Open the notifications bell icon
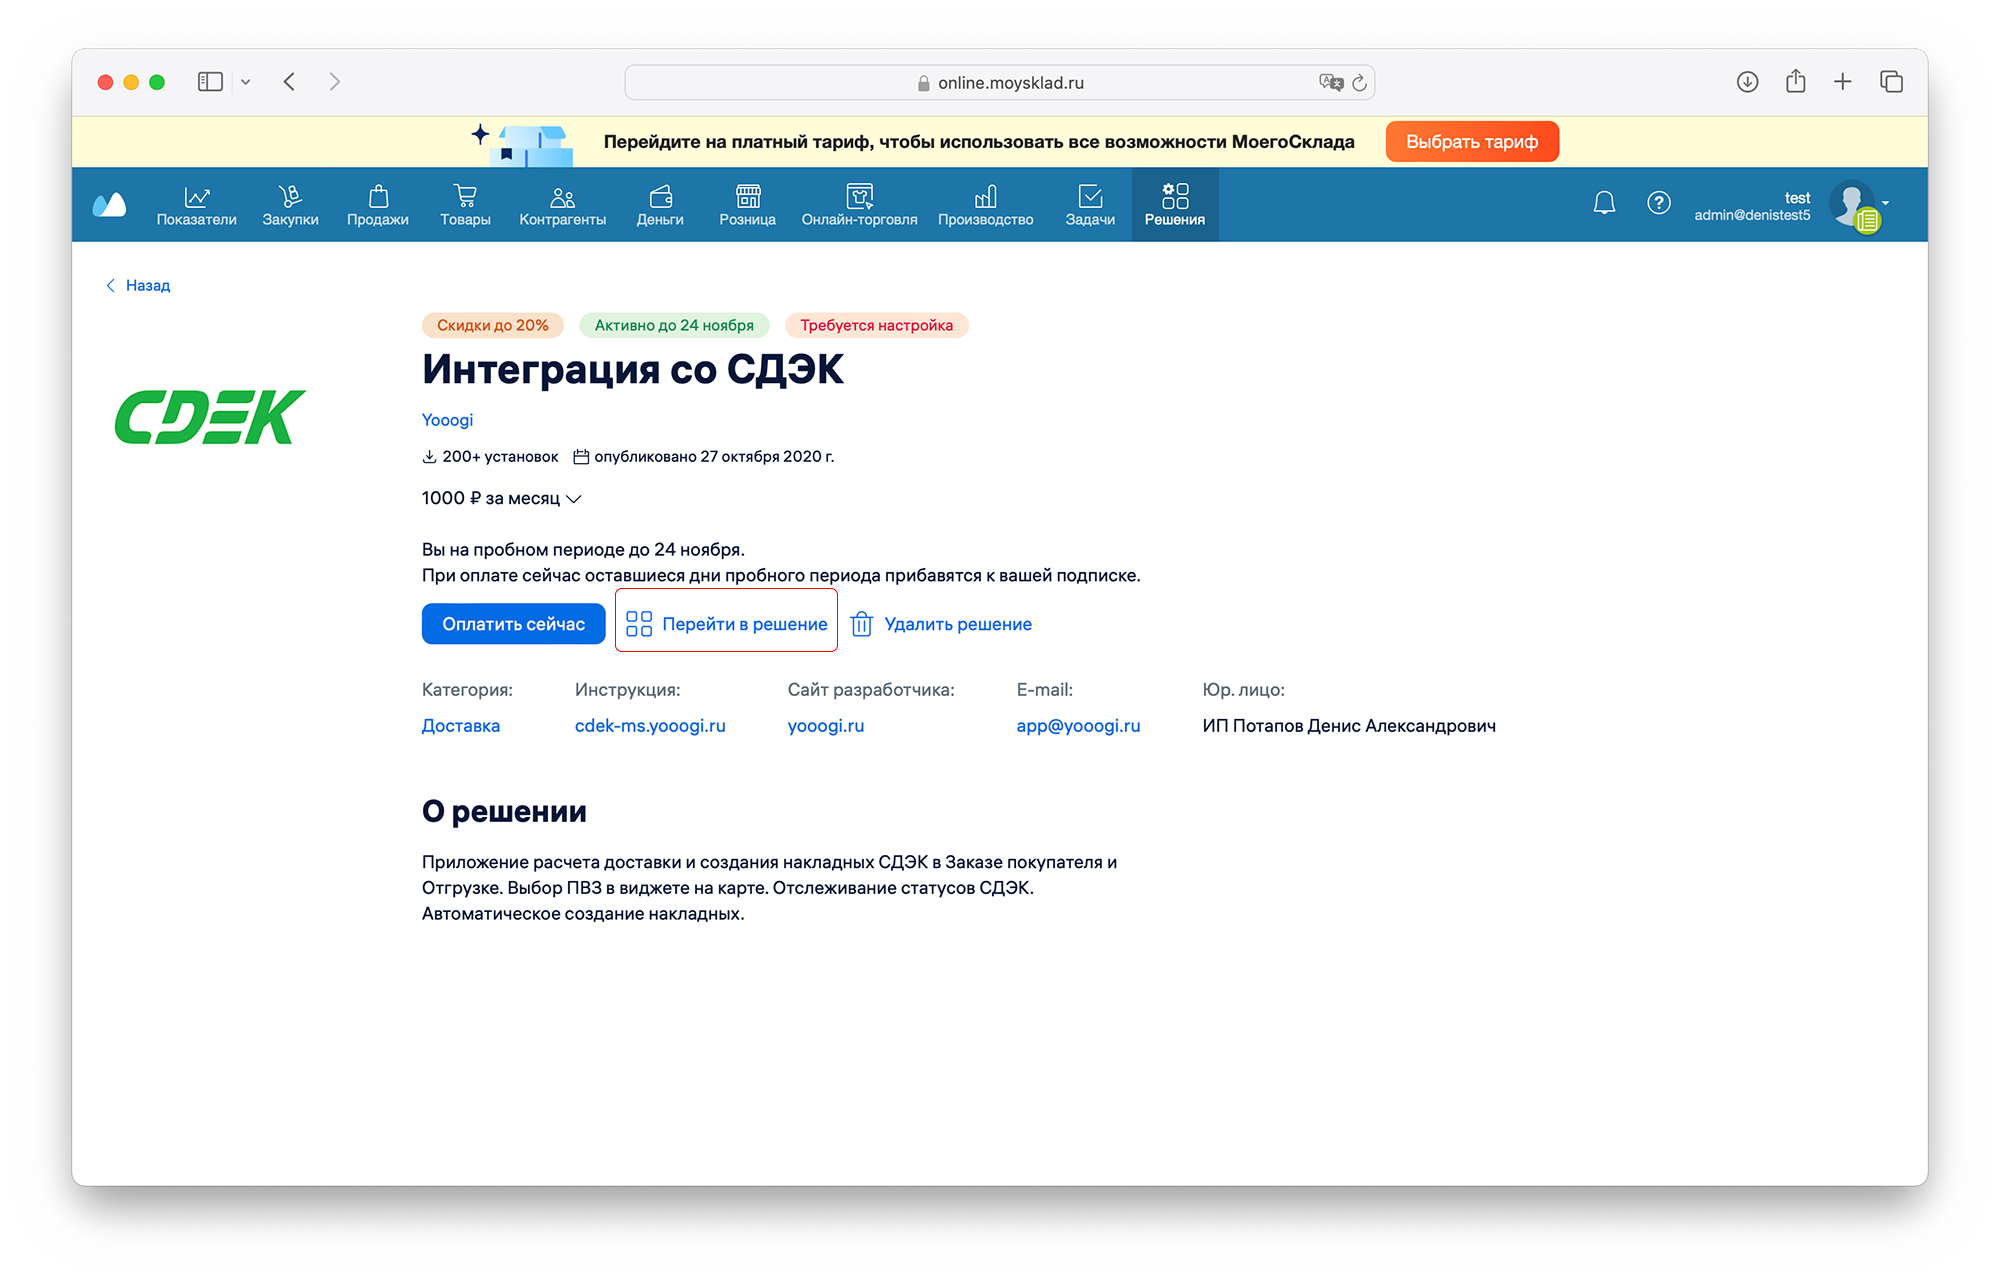 [1604, 203]
